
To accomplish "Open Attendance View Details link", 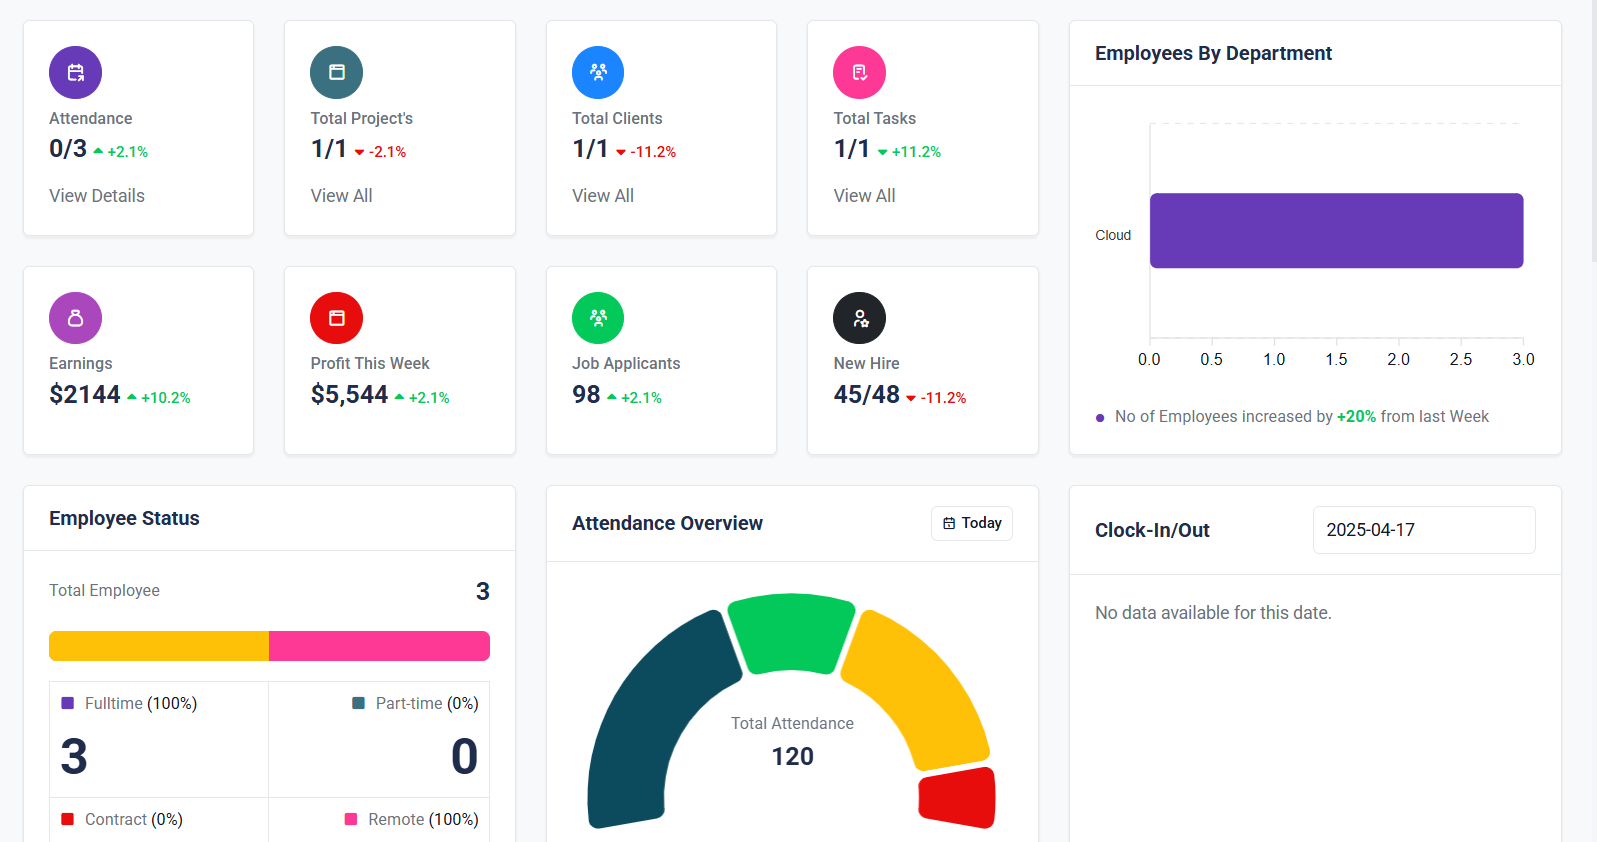I will click(x=97, y=196).
